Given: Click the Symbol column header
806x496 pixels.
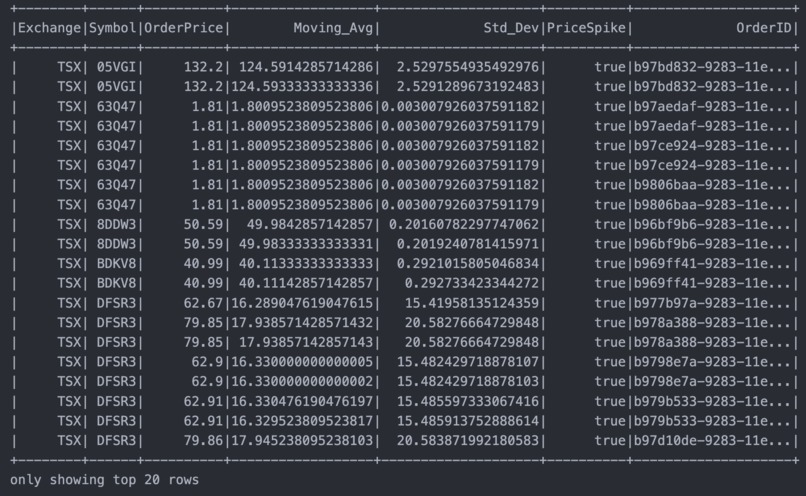Looking at the screenshot, I should pyautogui.click(x=113, y=28).
